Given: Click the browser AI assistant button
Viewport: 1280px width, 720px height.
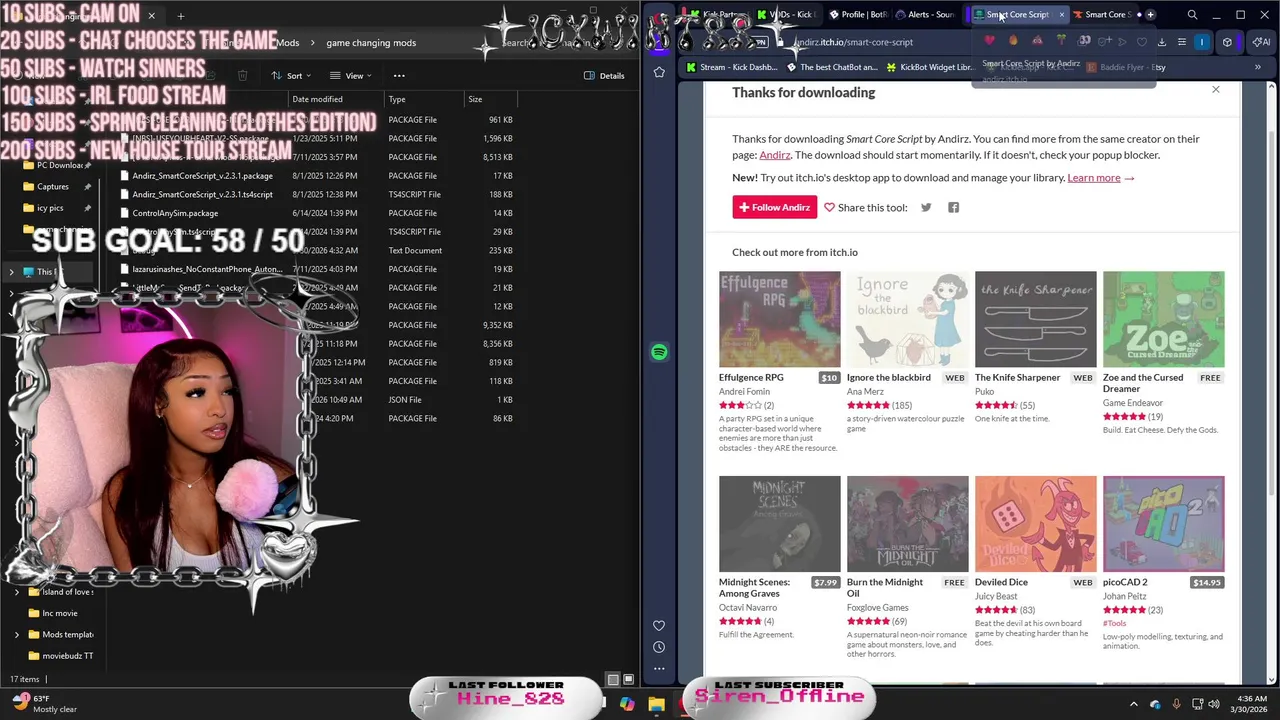Looking at the screenshot, I should (1262, 42).
